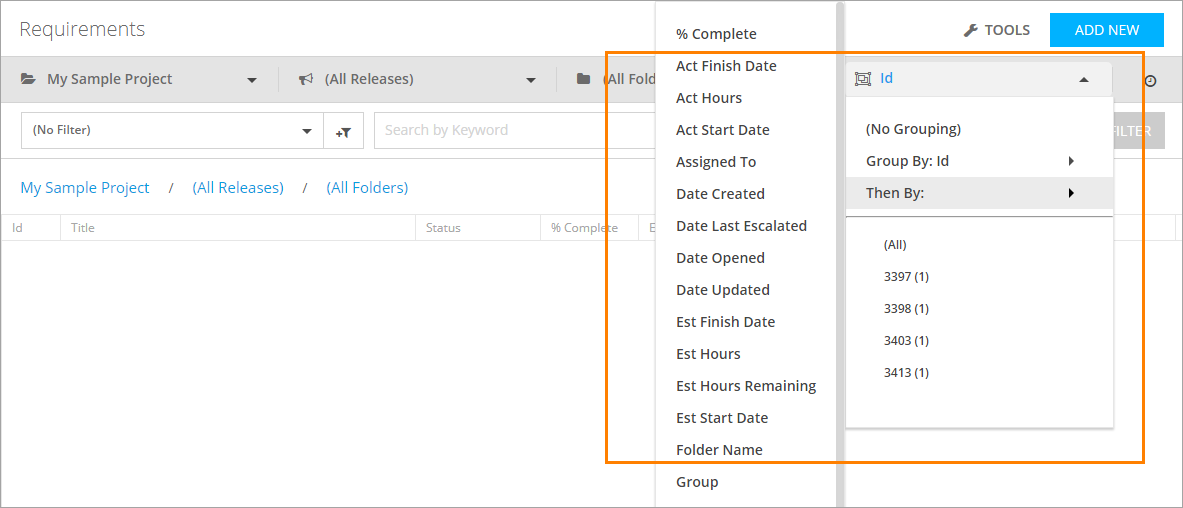Screen dimensions: 1183x508
Task: Click the add filter funnel icon
Action: (x=343, y=131)
